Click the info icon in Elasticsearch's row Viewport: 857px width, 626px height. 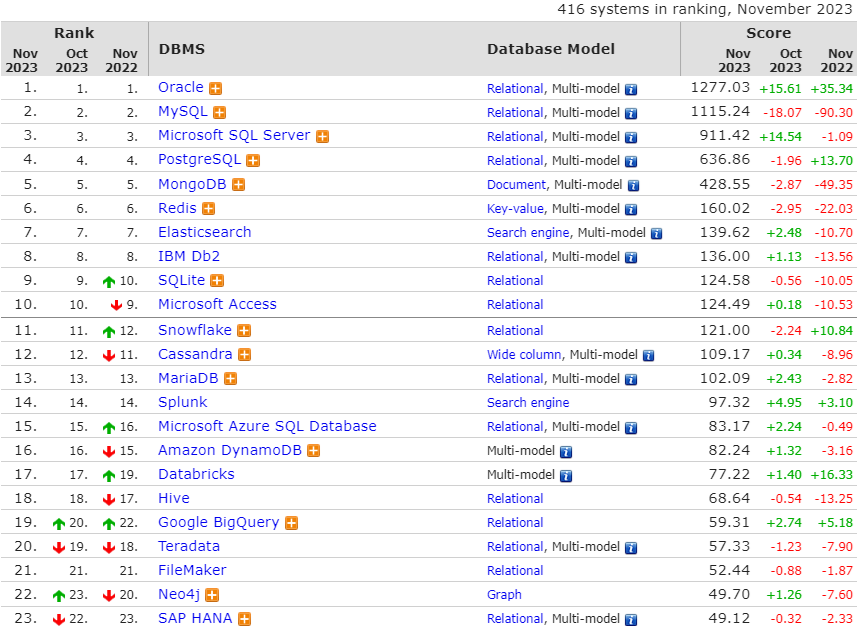pos(656,234)
